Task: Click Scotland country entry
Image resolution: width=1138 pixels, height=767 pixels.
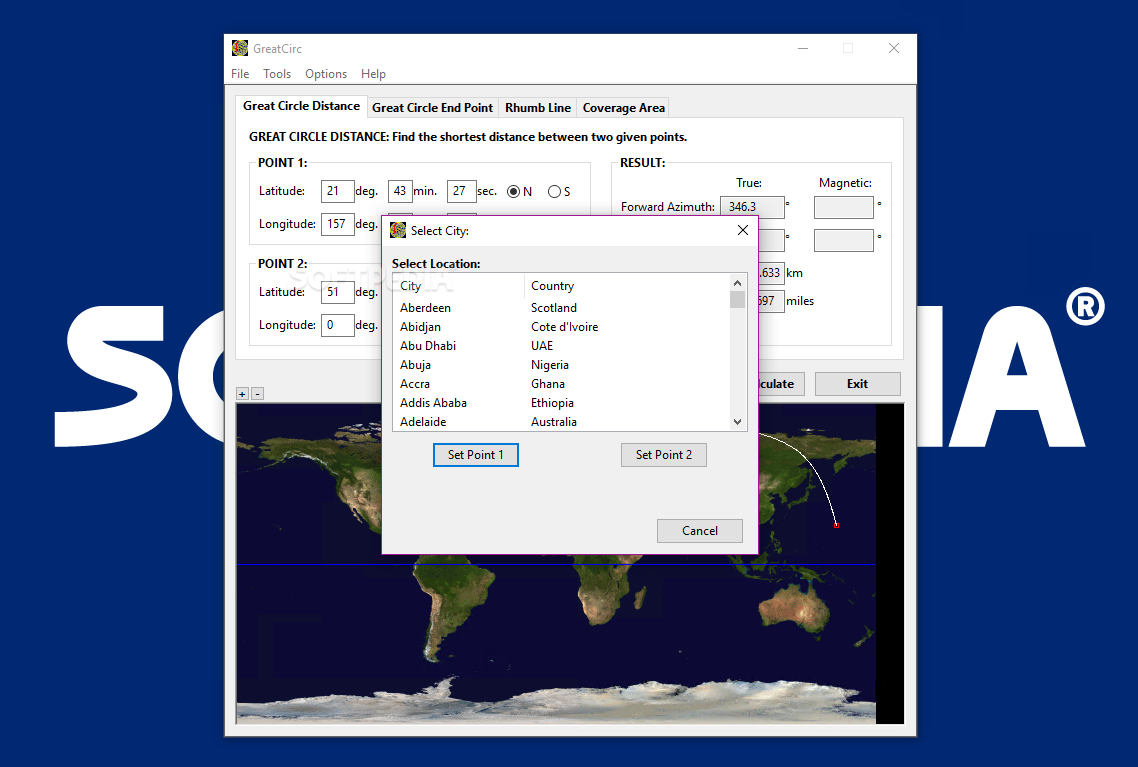Action: click(554, 308)
